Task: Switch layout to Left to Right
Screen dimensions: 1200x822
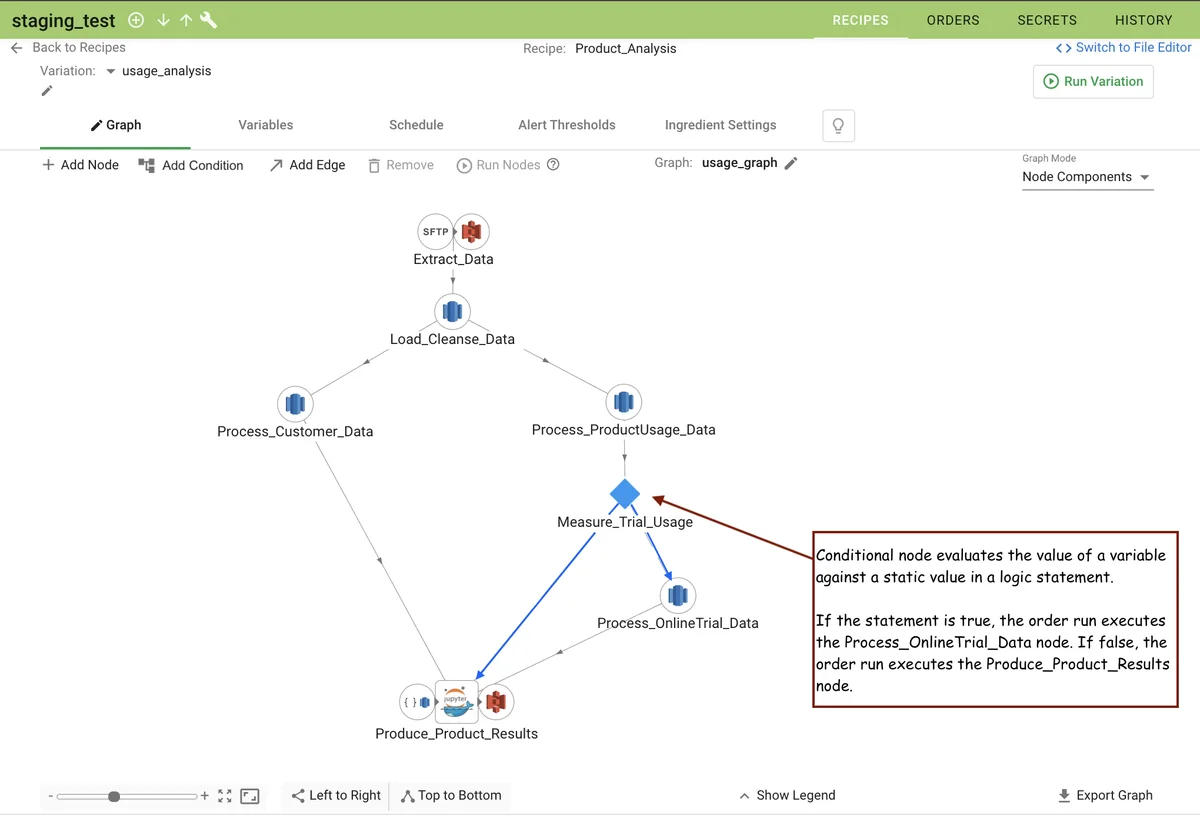Action: point(335,795)
